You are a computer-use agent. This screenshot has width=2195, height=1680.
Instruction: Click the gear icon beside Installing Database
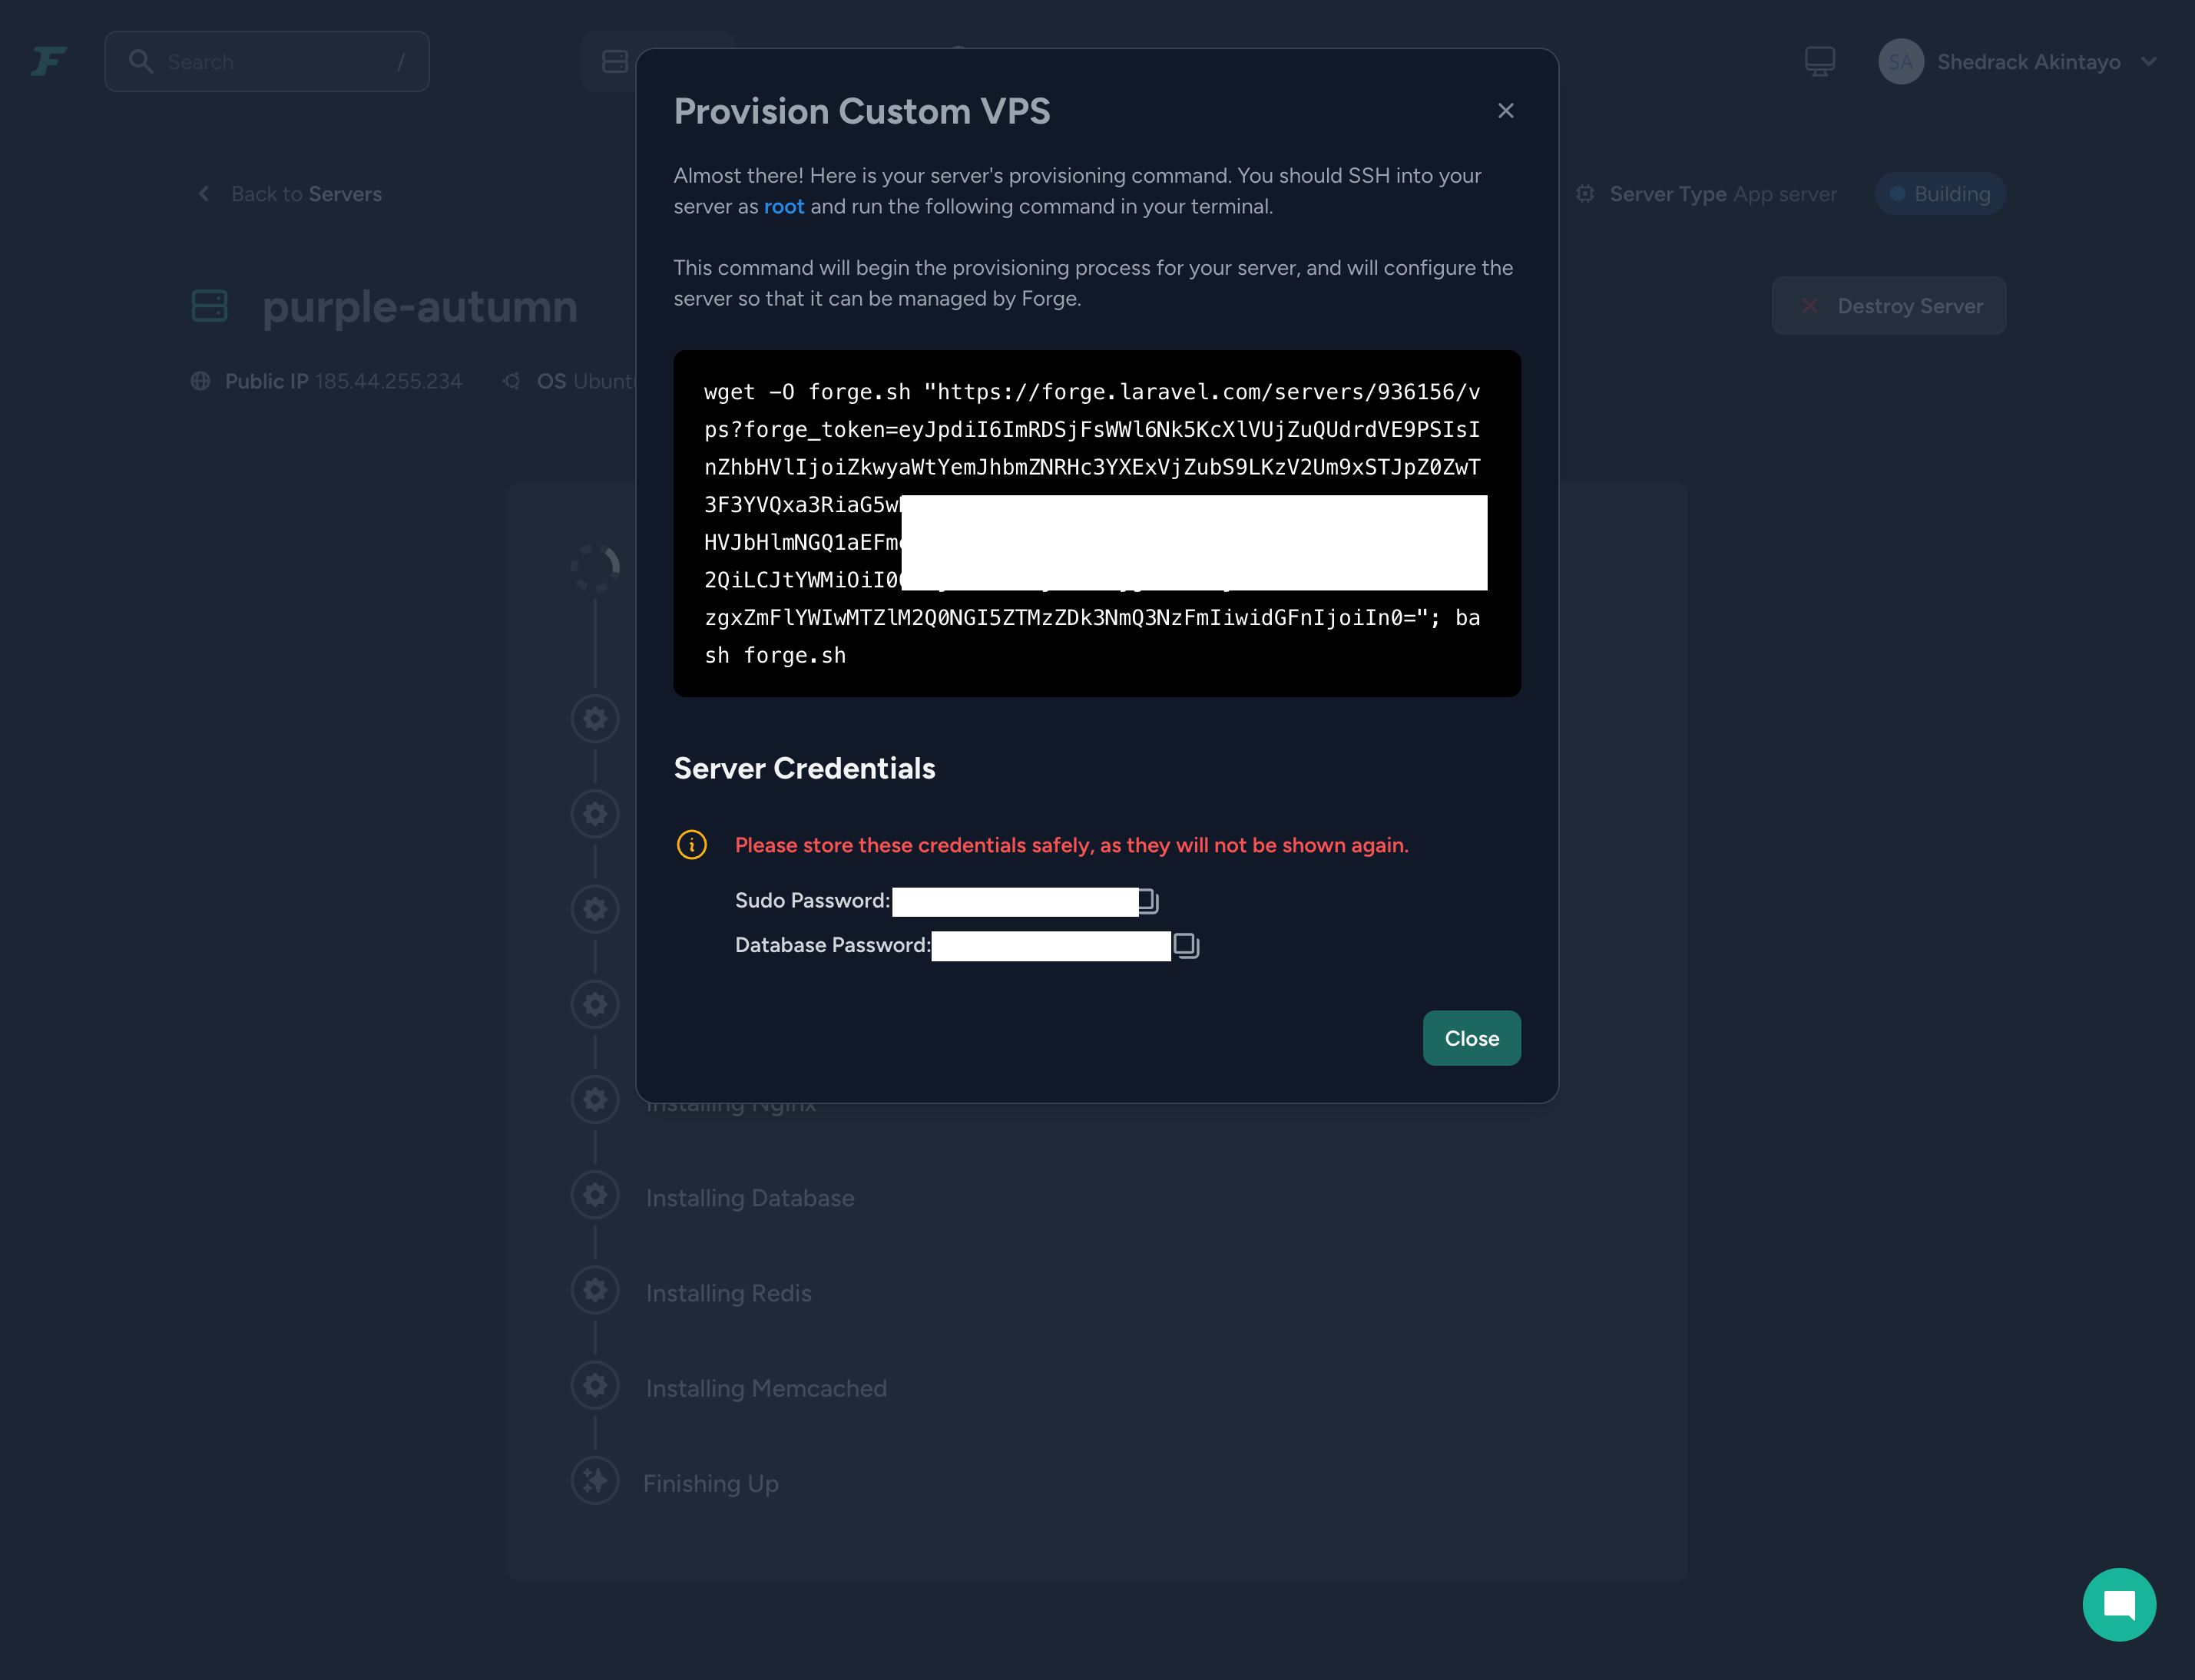click(595, 1194)
